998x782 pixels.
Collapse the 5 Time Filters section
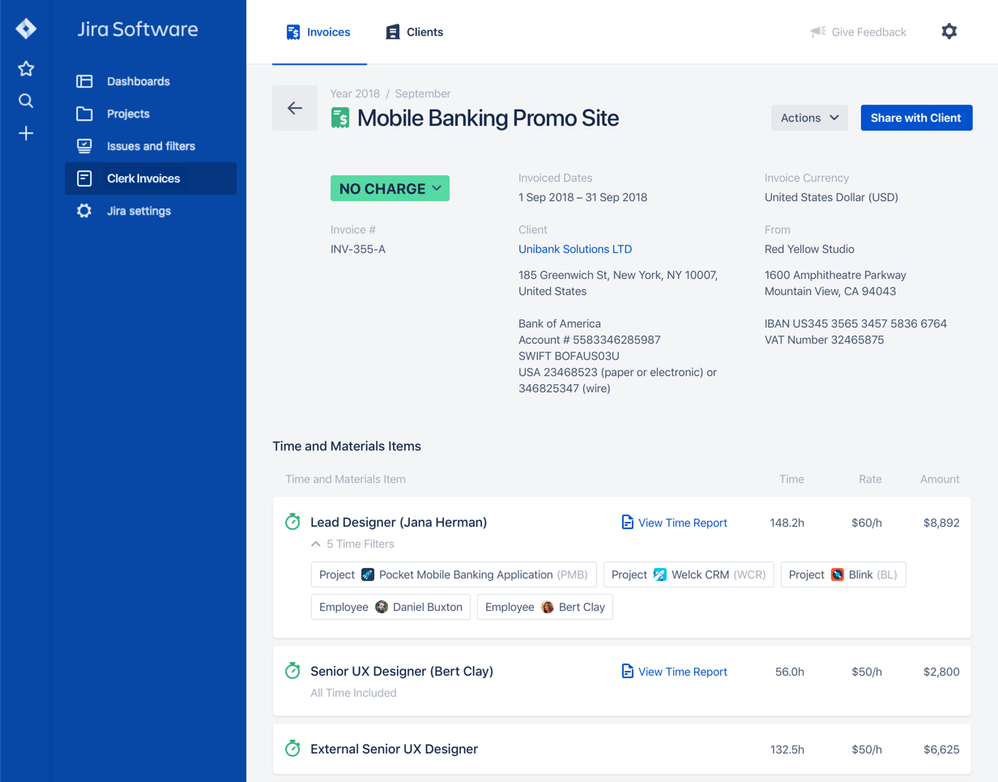352,544
